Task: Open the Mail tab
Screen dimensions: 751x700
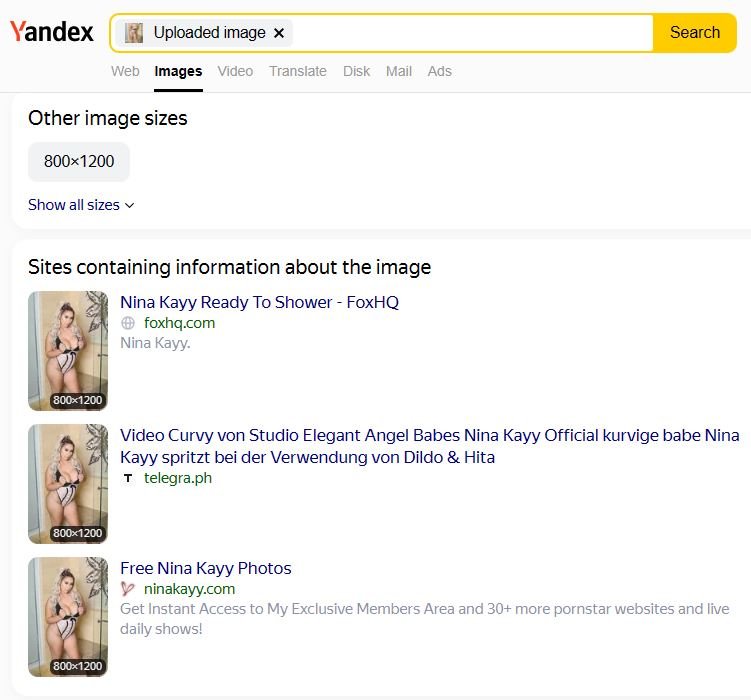Action: click(398, 71)
